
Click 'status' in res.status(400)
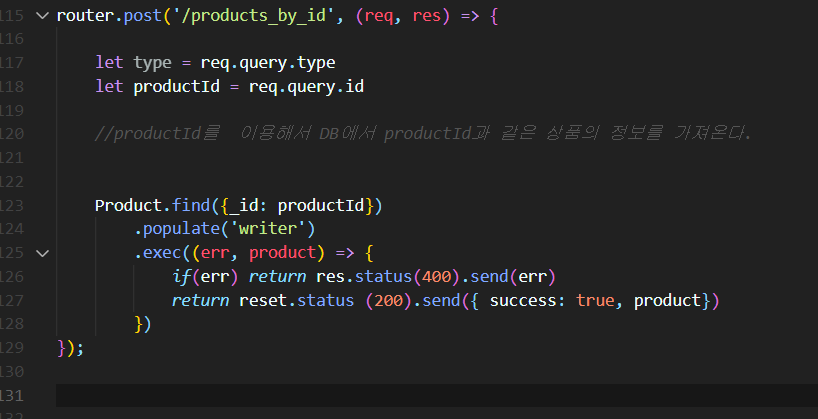pos(383,277)
